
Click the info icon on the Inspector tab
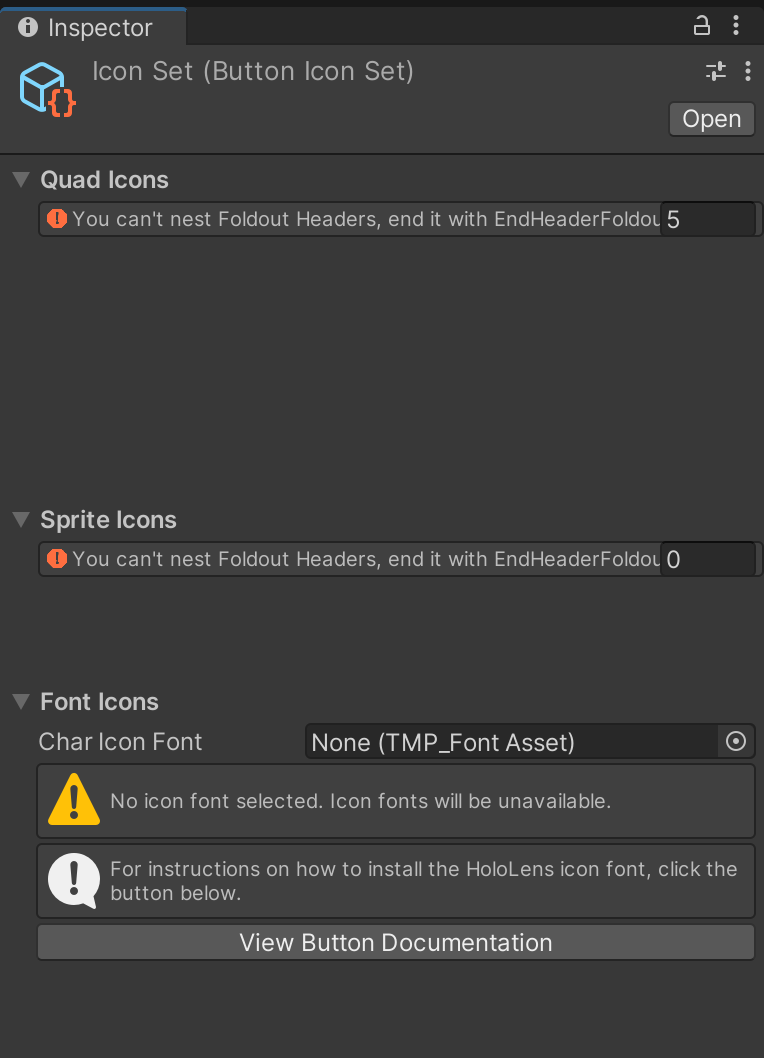(x=27, y=27)
